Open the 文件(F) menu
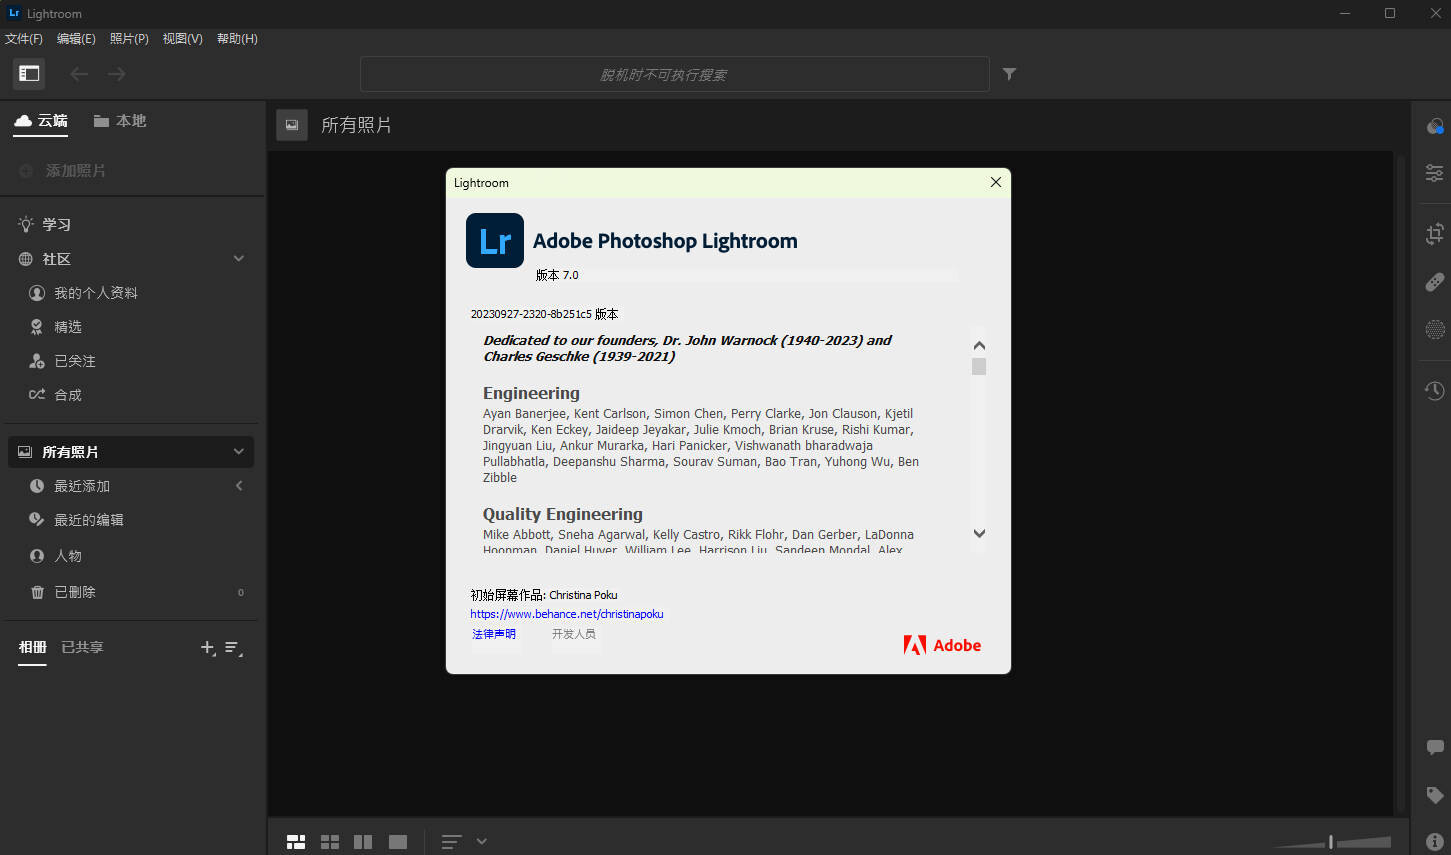The width and height of the screenshot is (1451, 855). [x=24, y=39]
